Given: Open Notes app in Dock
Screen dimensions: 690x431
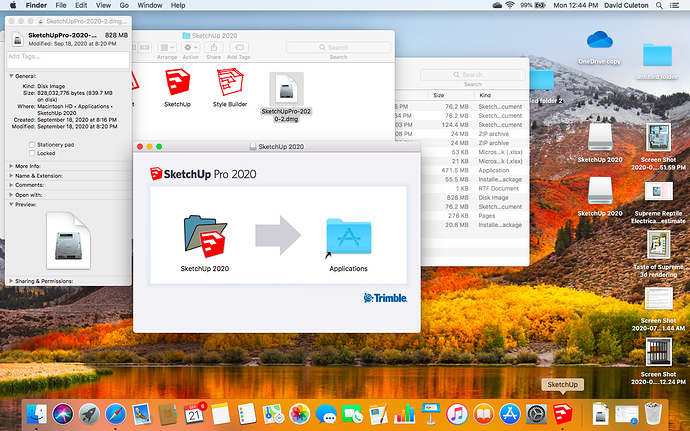Looking at the screenshot, I should coord(220,414).
